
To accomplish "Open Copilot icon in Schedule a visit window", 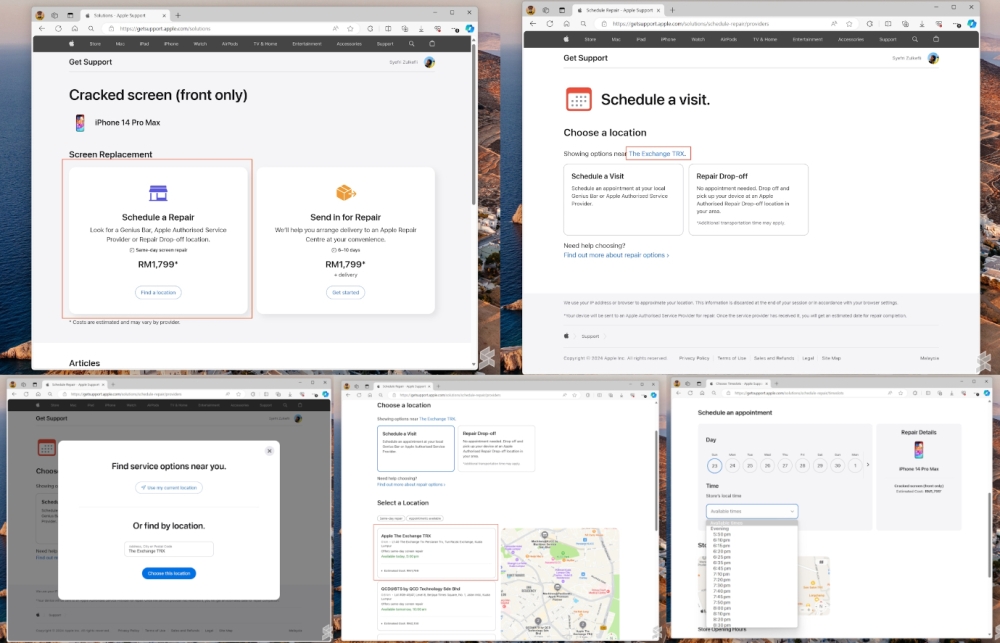I will (972, 24).
